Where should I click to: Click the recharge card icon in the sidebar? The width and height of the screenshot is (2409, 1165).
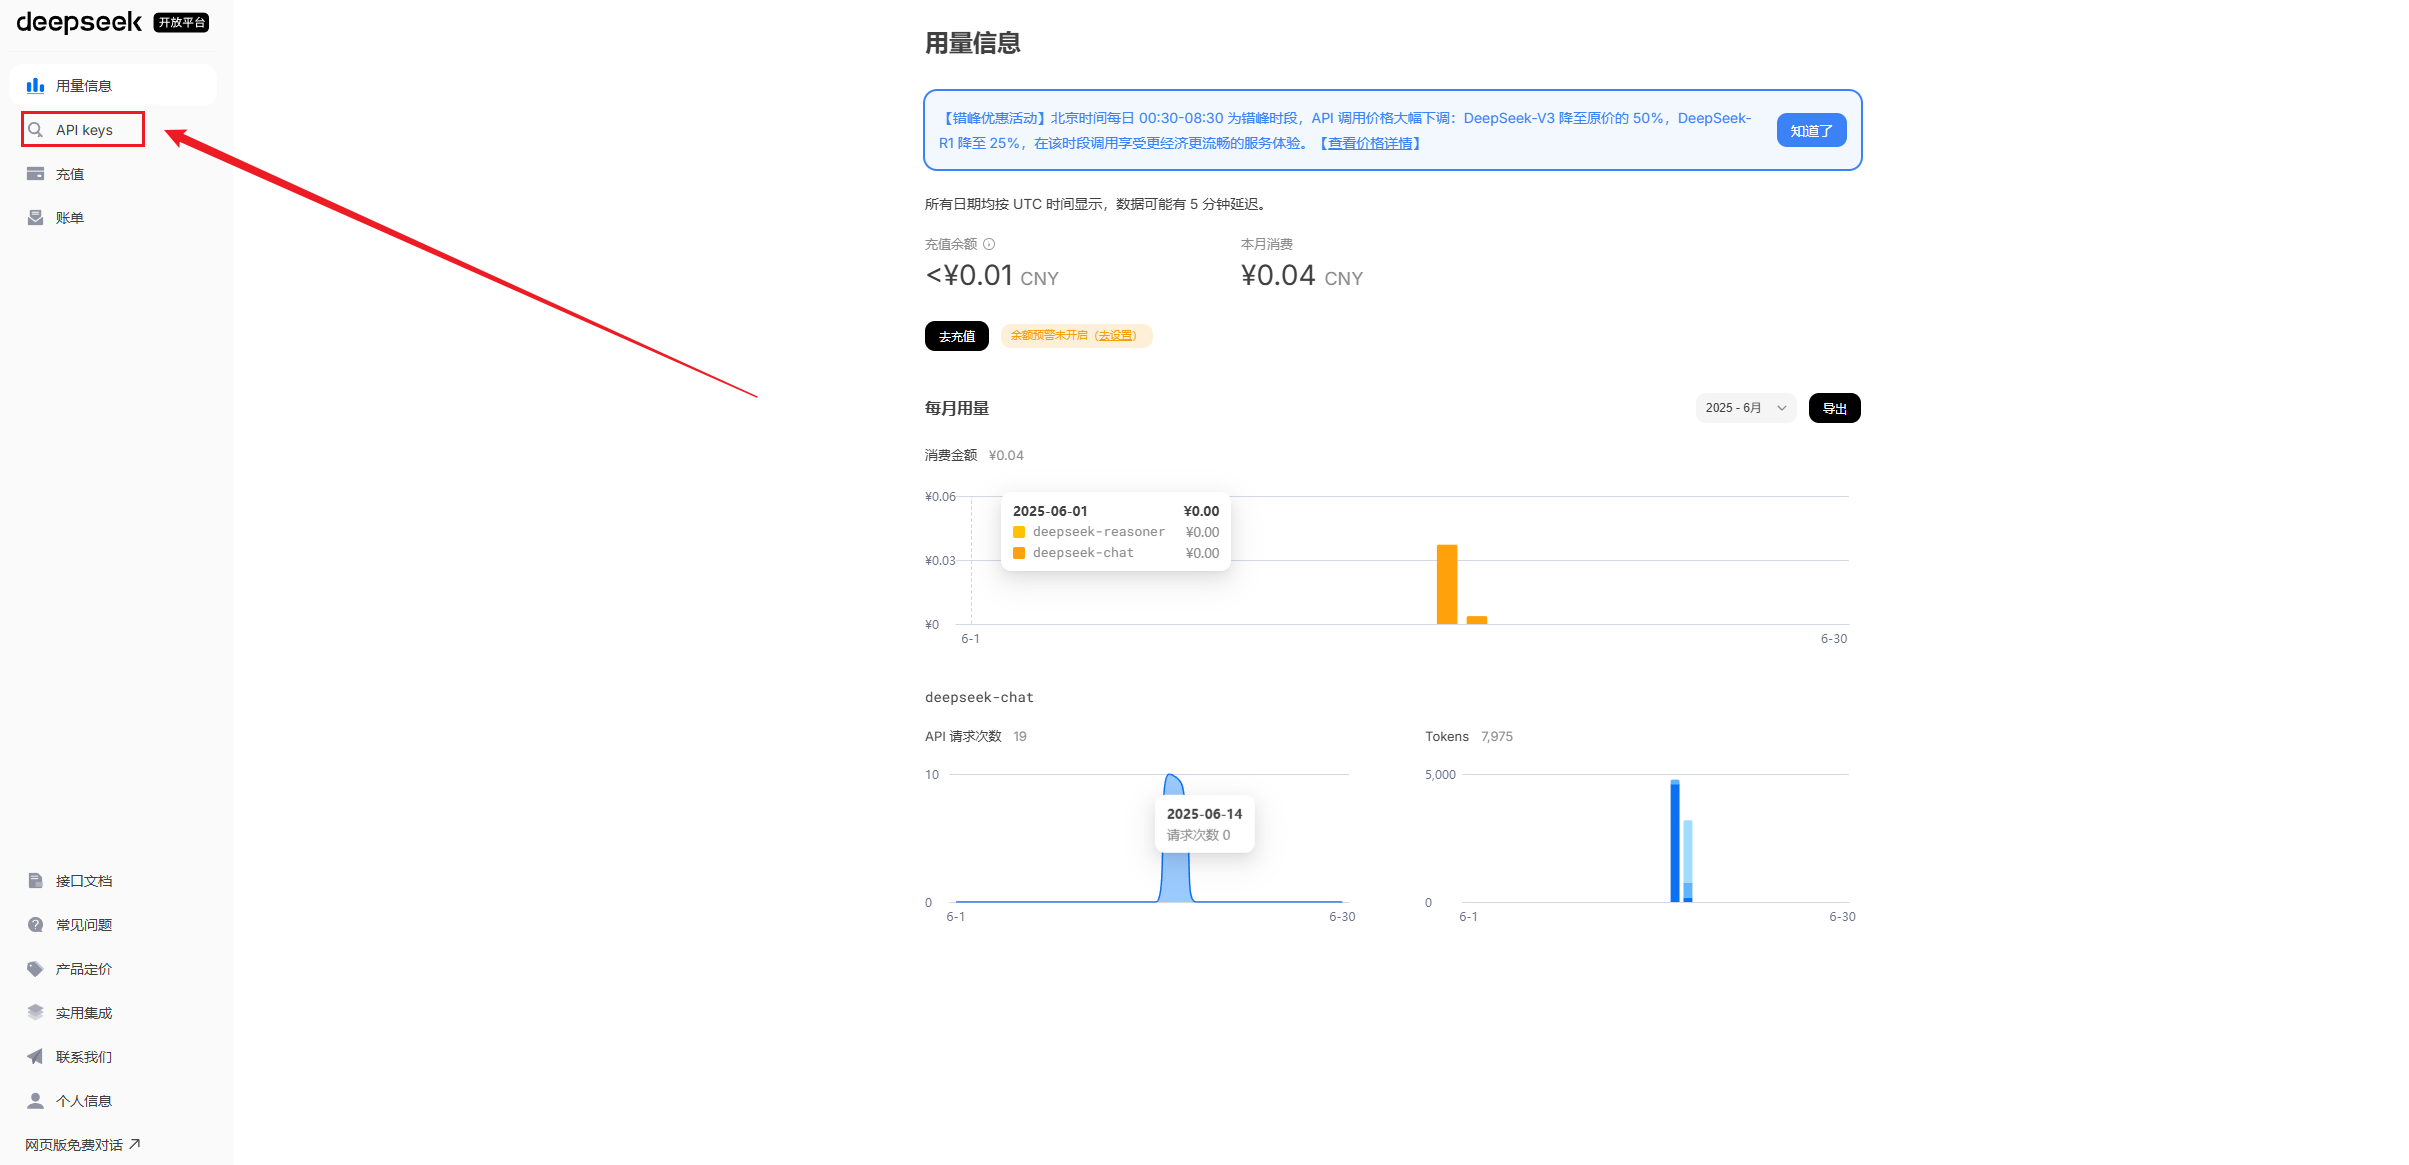point(35,174)
